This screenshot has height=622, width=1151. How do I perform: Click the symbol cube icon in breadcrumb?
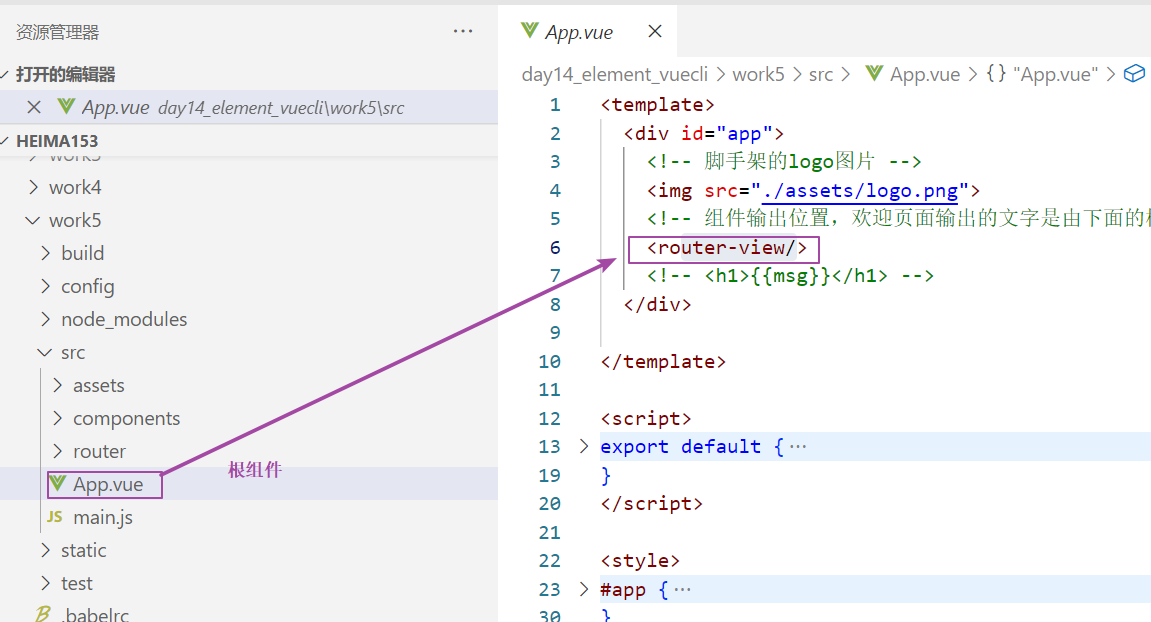pos(1133,74)
